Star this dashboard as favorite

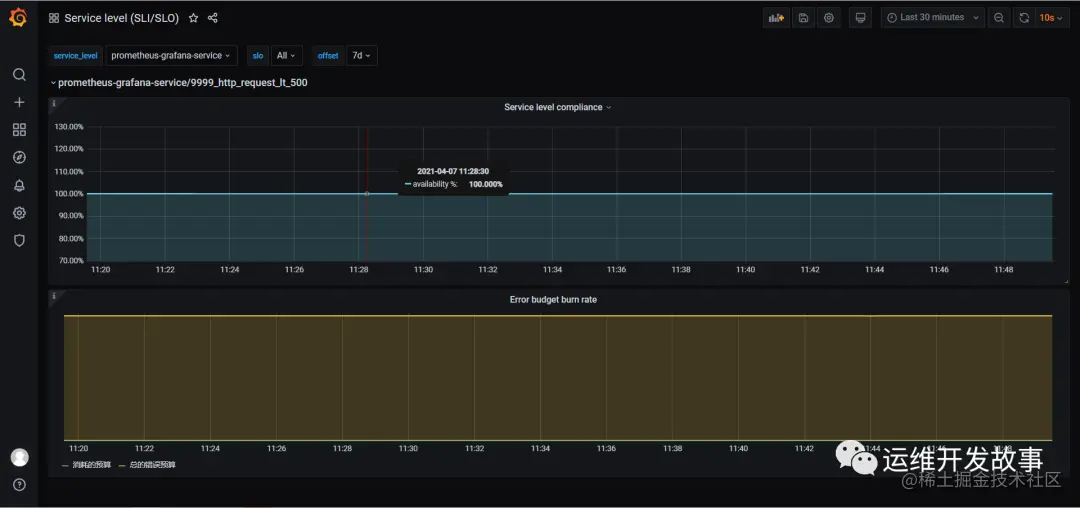[x=194, y=19]
